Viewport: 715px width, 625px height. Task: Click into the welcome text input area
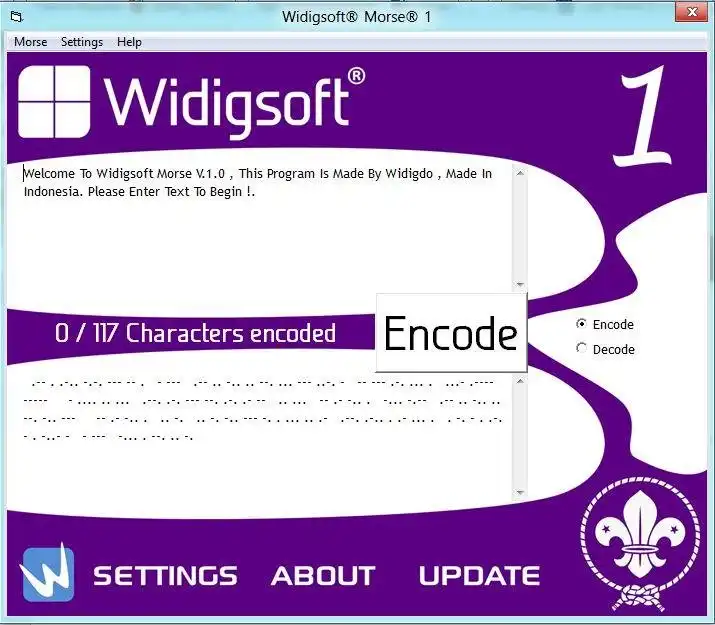pos(267,228)
